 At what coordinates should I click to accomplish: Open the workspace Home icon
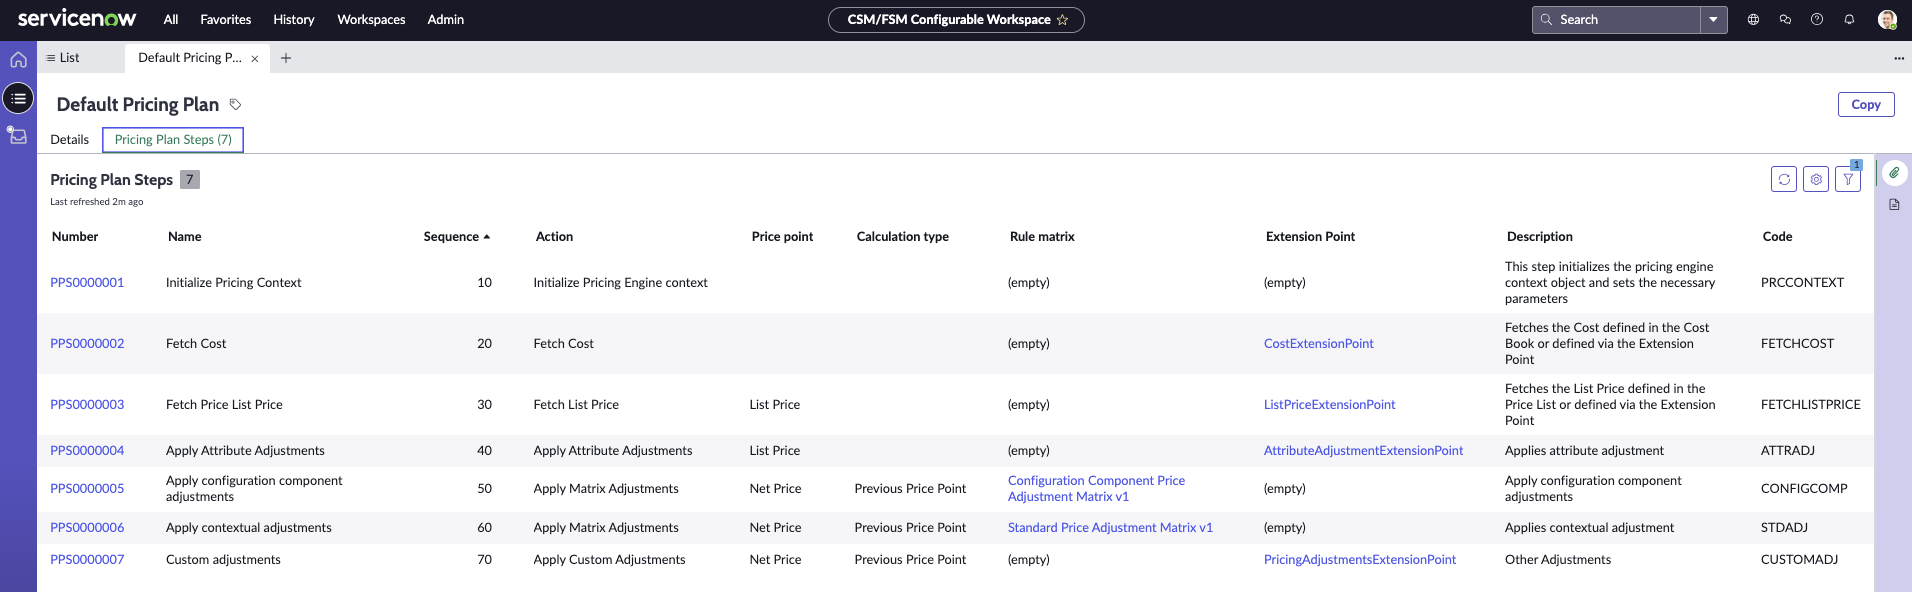(x=18, y=60)
